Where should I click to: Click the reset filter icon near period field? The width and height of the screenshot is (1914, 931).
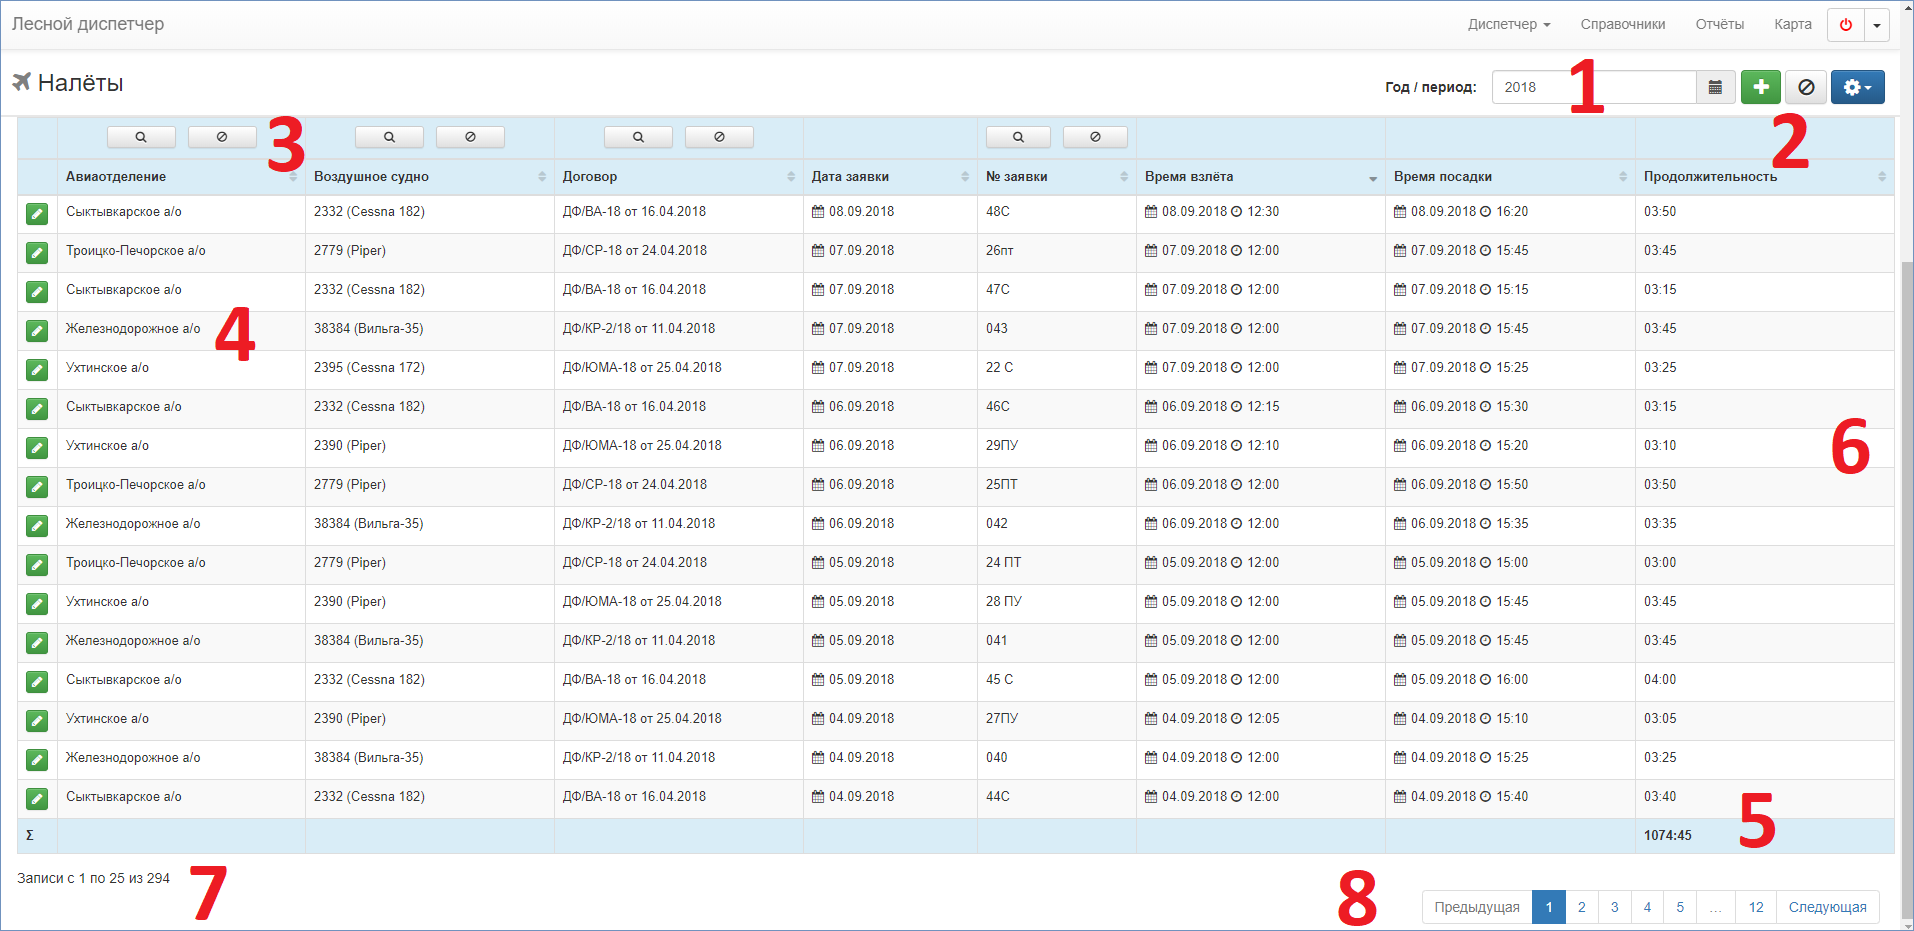point(1806,87)
